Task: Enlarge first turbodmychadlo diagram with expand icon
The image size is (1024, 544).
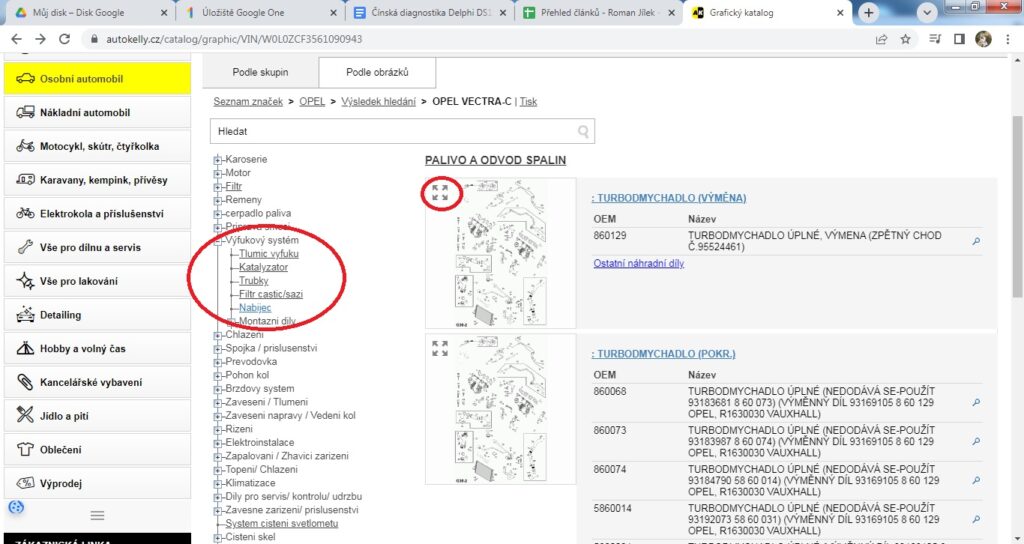Action: (440, 193)
